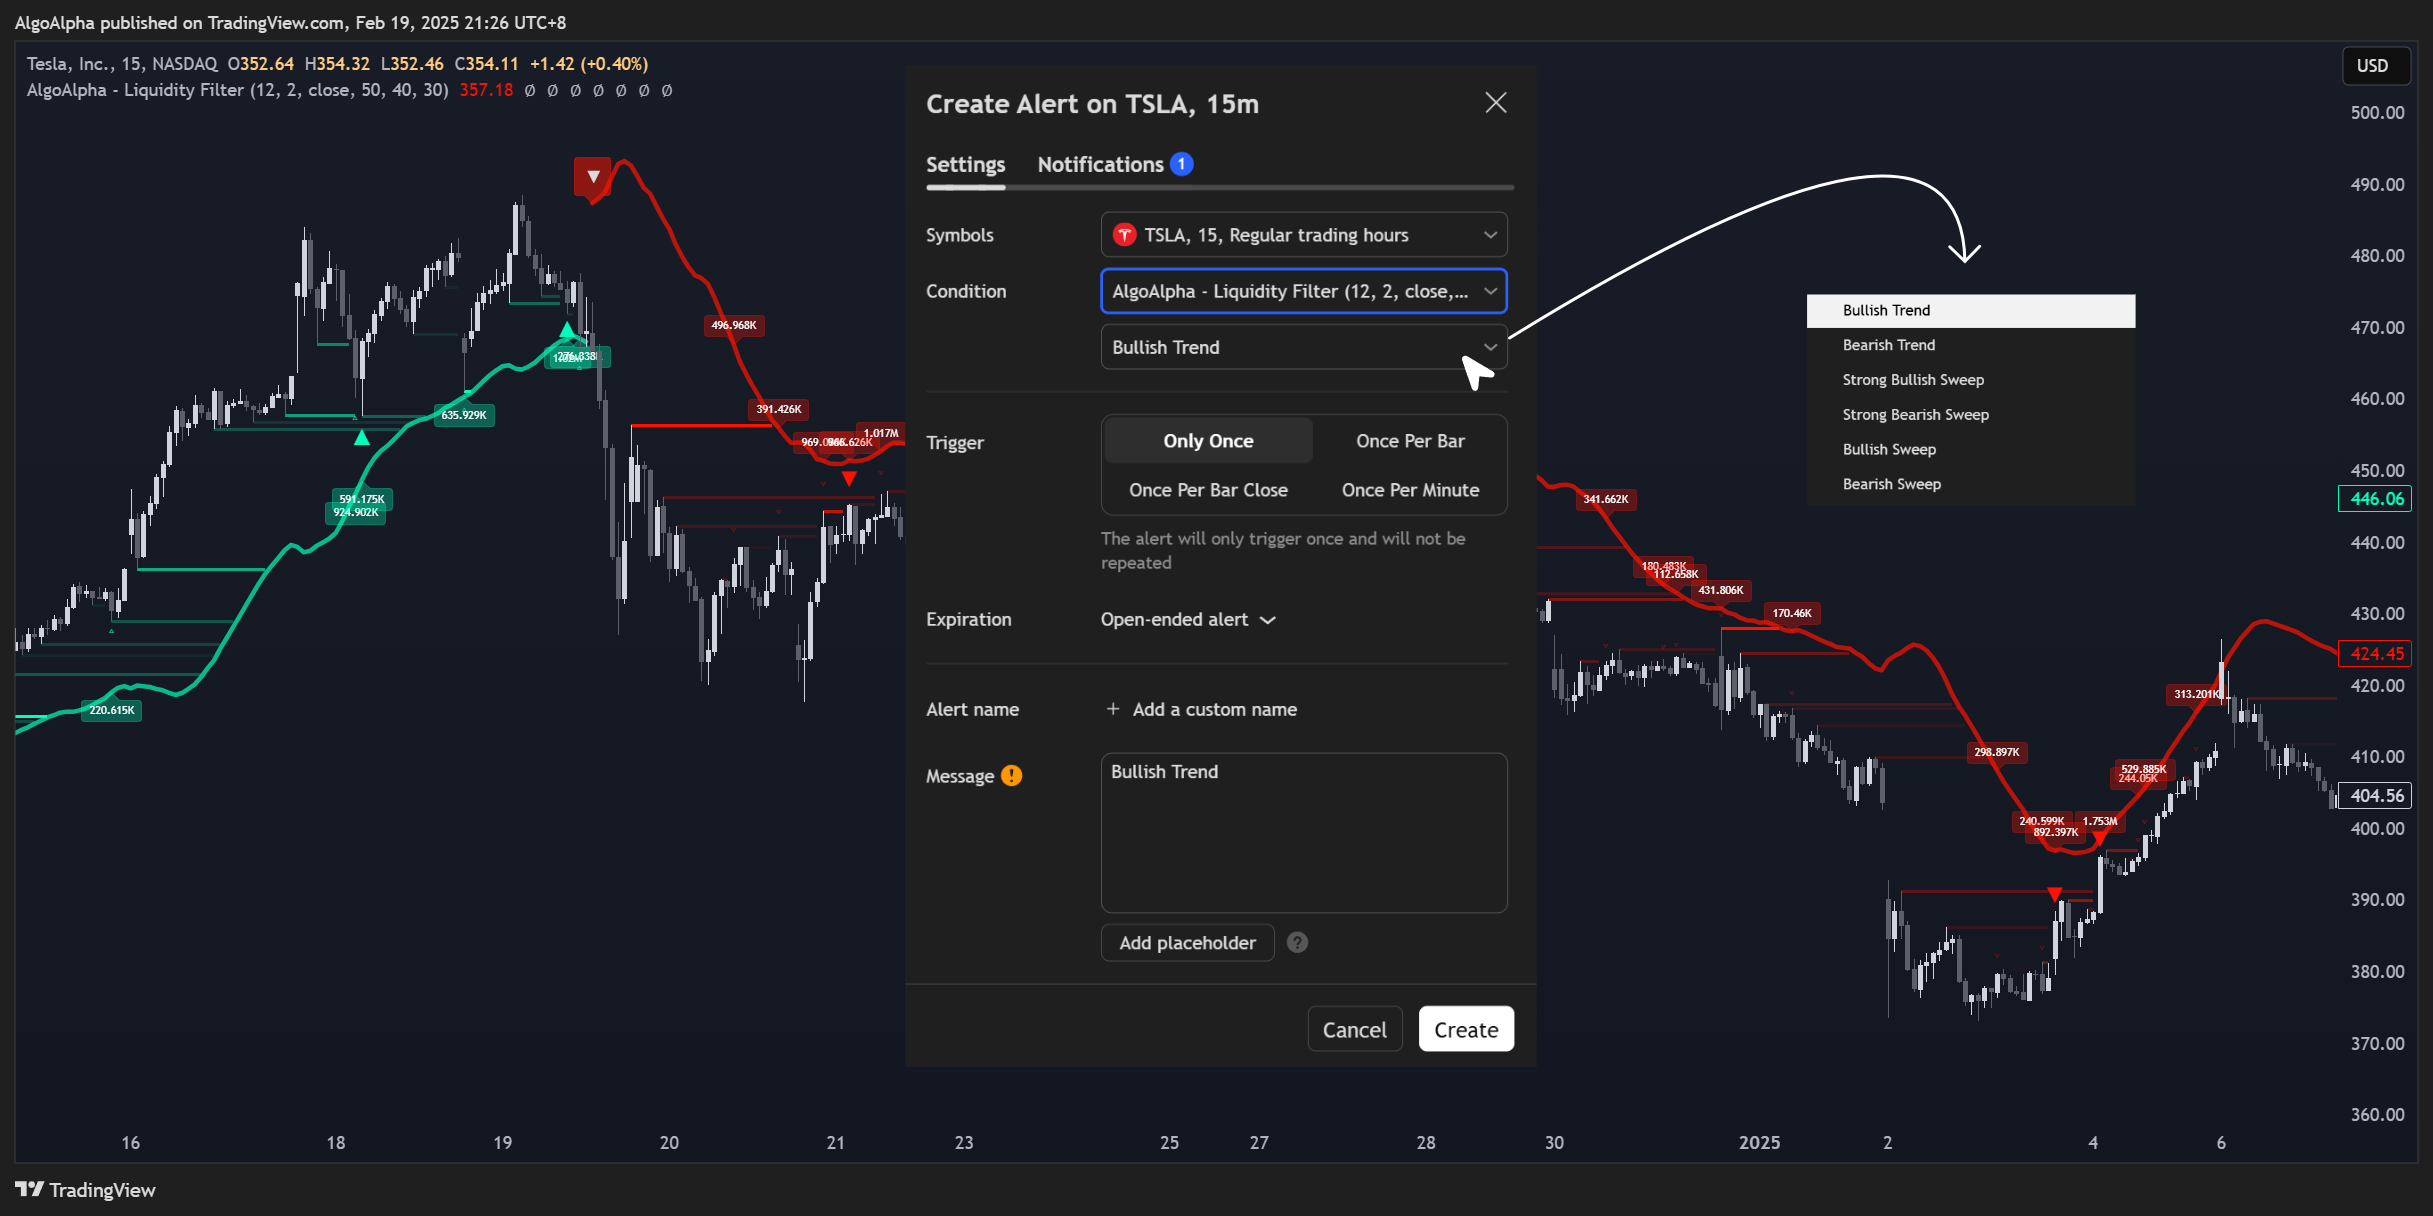This screenshot has height=1216, width=2433.
Task: Open the Symbols dropdown for TSLA
Action: (x=1304, y=235)
